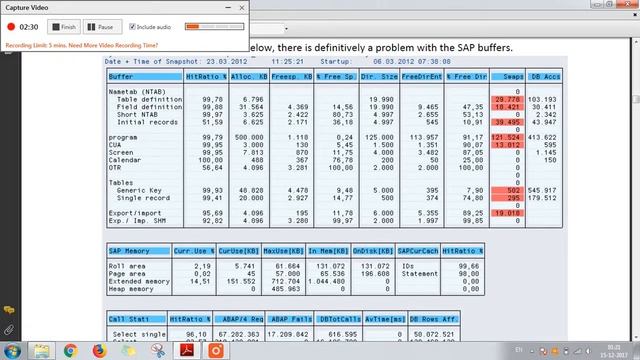Minimize the Capture Video window
This screenshot has height=360, width=640.
(228, 7)
